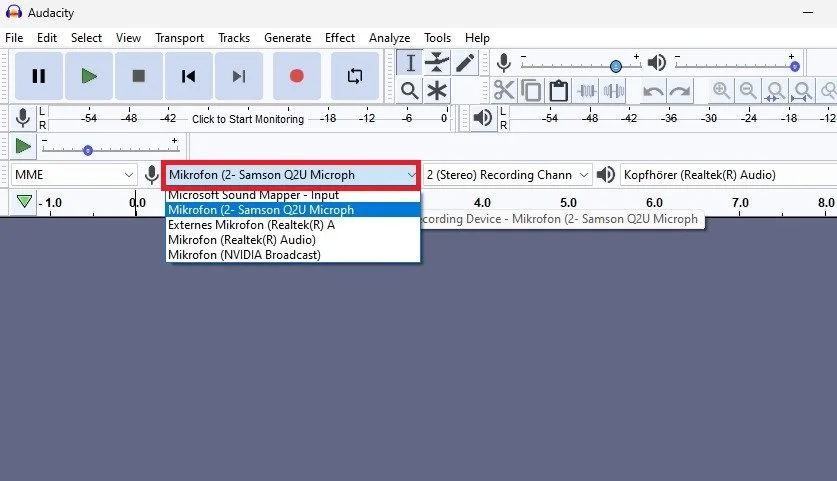Open the Help menu
Viewport: 837px width, 481px height.
477,38
